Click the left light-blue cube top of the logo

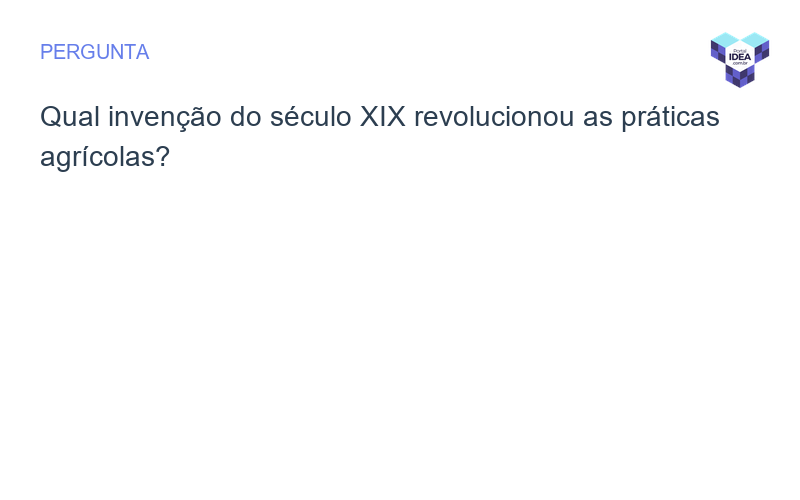[725, 39]
